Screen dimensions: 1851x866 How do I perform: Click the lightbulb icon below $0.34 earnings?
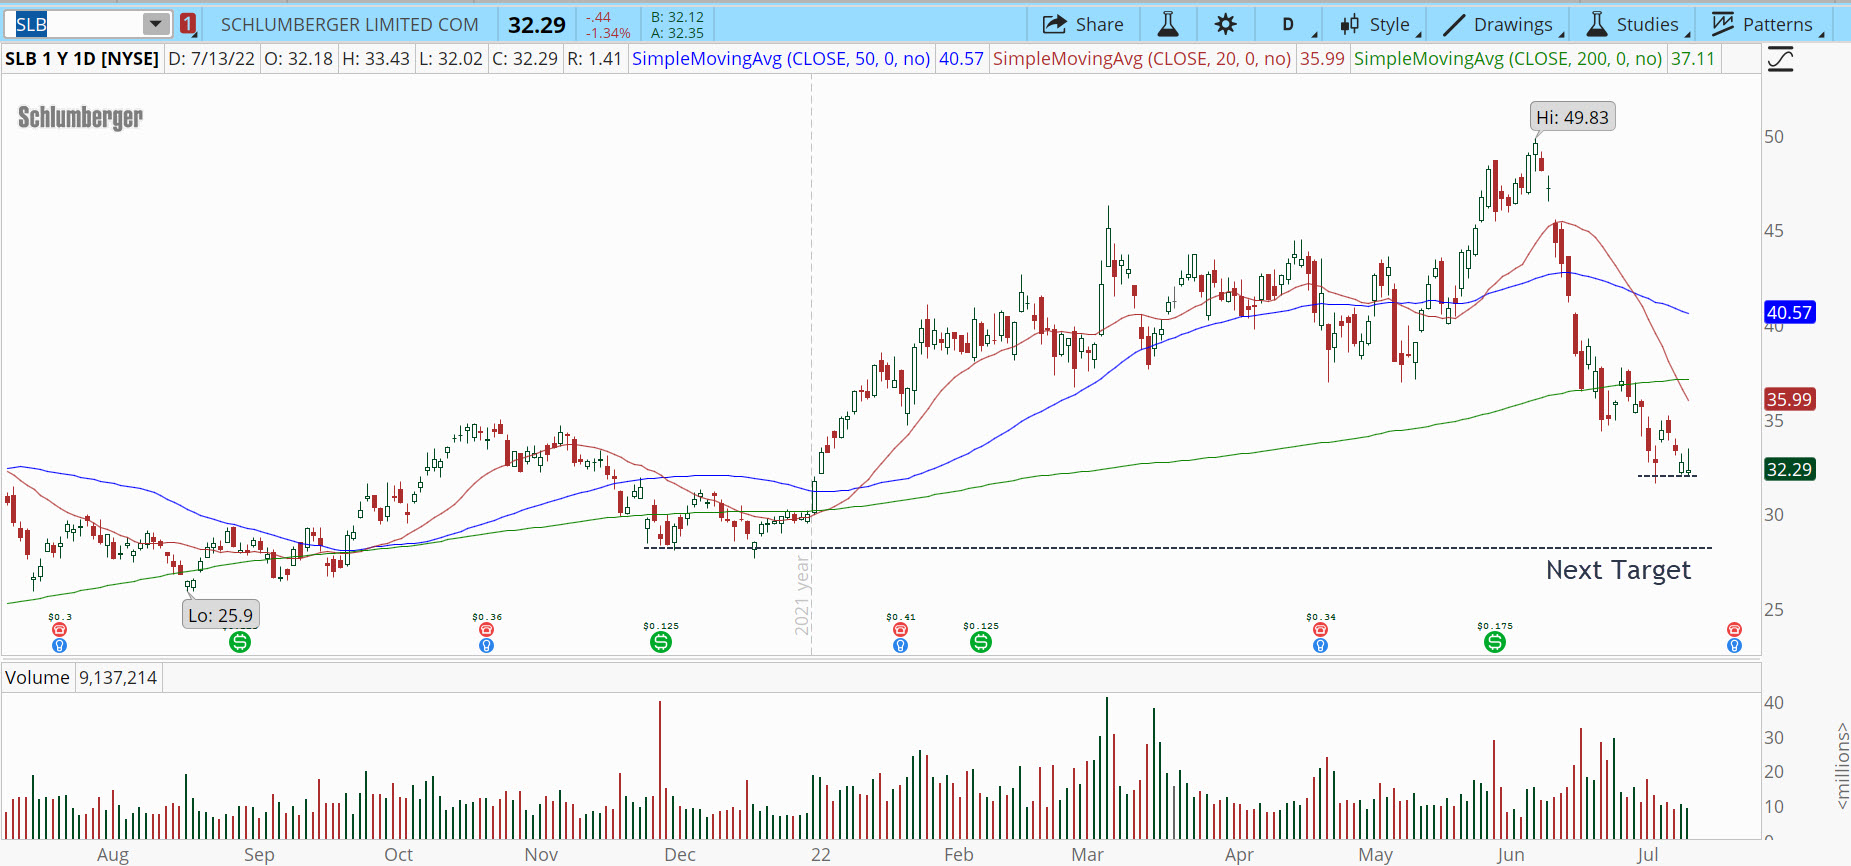(1320, 646)
